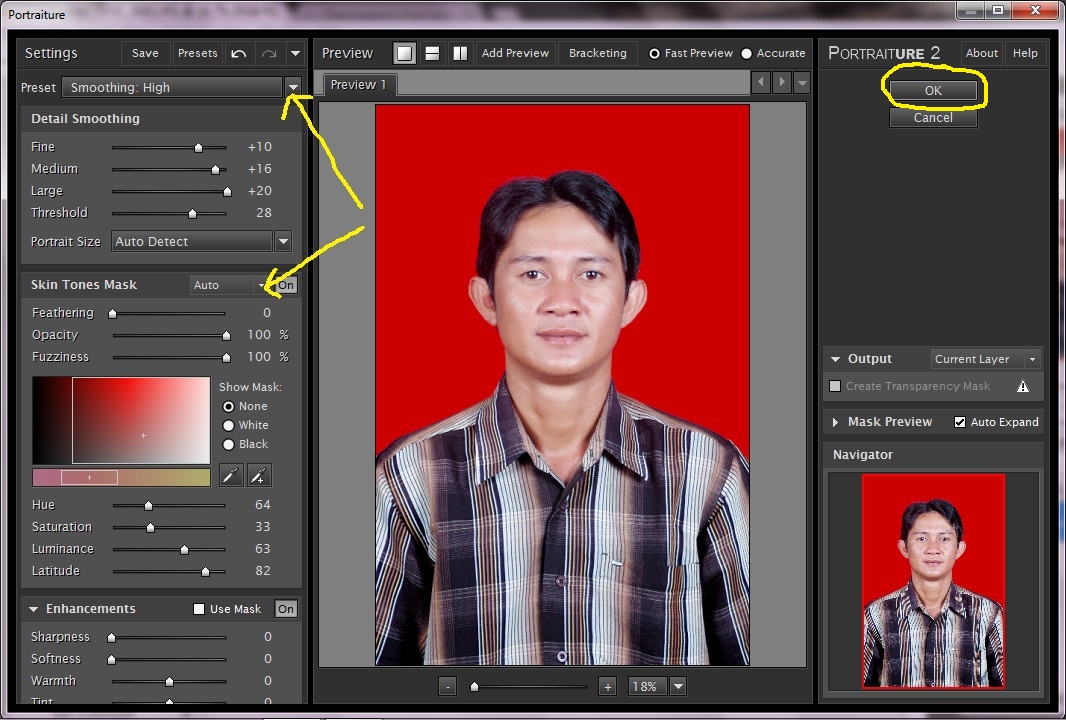Click the Bracketing button
The width and height of the screenshot is (1066, 720).
tap(598, 53)
